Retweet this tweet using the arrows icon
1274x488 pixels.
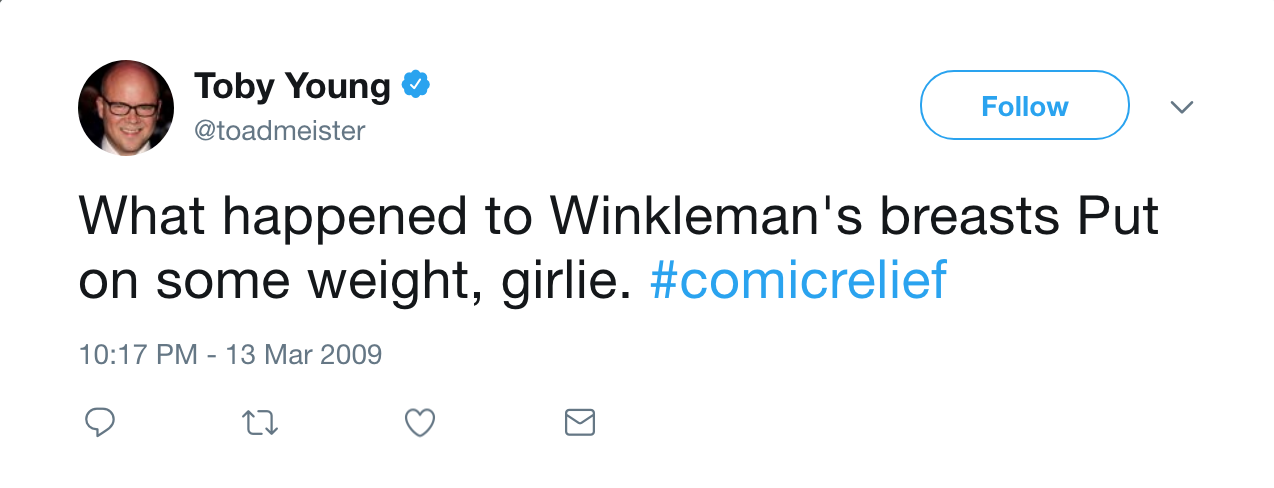(x=261, y=423)
